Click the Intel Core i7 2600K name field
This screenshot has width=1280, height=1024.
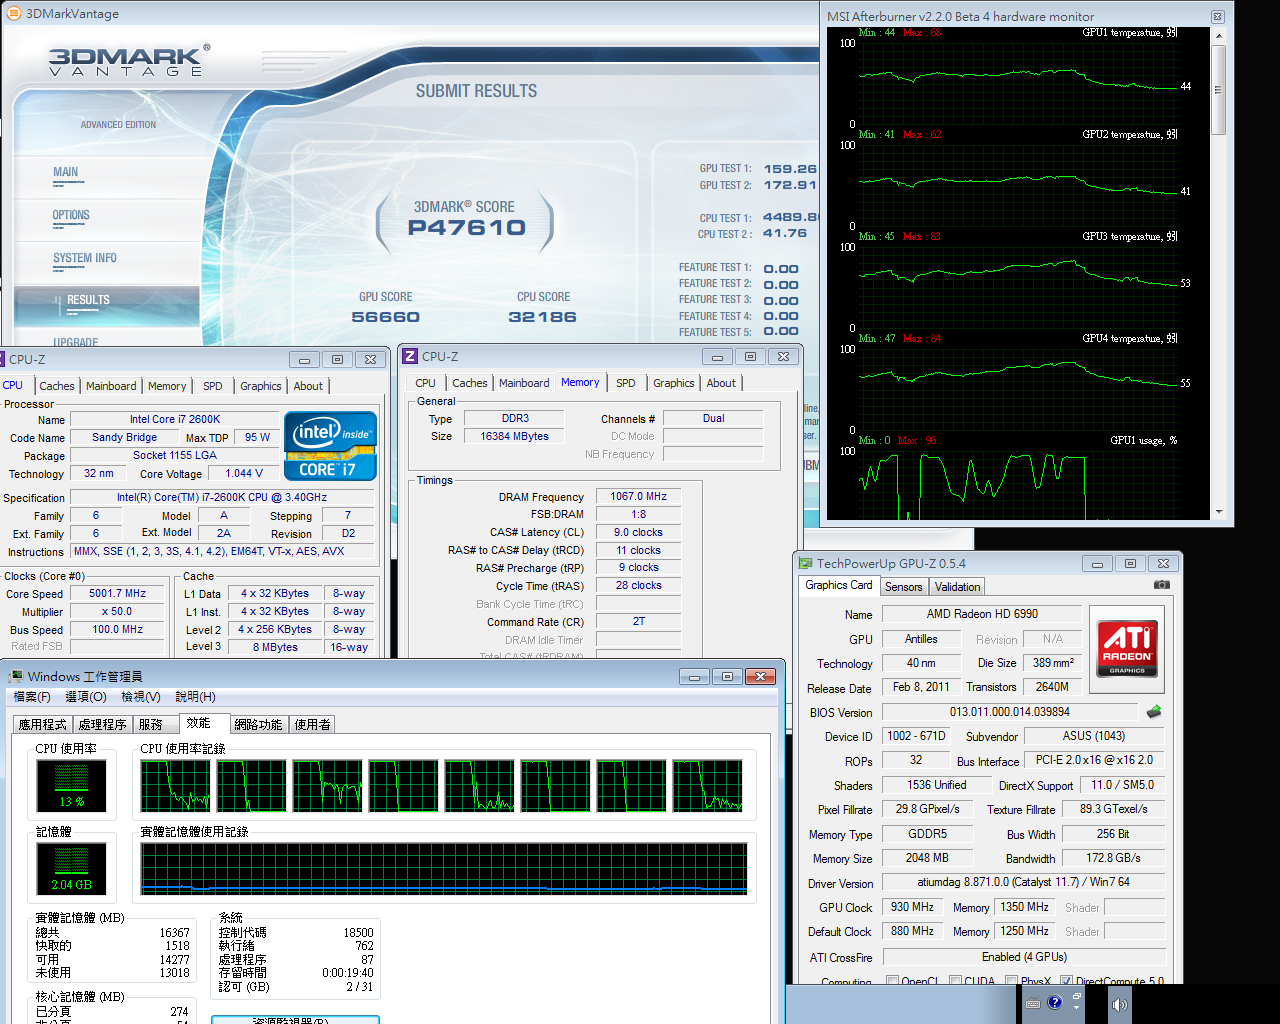tap(175, 419)
